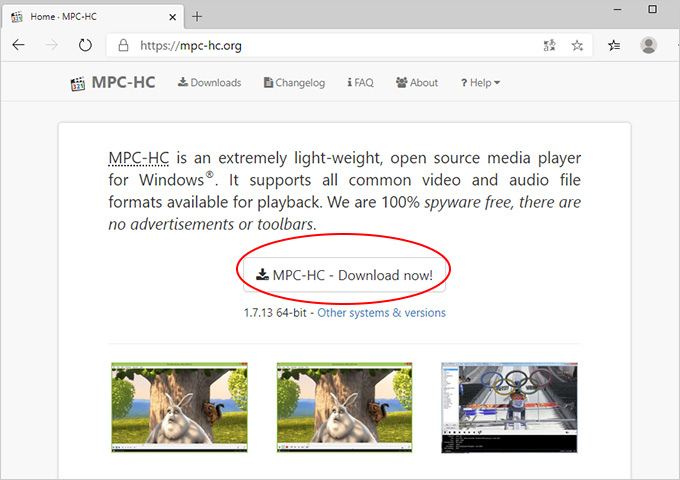Maximize the browser window
The image size is (680, 480).
[x=652, y=9]
